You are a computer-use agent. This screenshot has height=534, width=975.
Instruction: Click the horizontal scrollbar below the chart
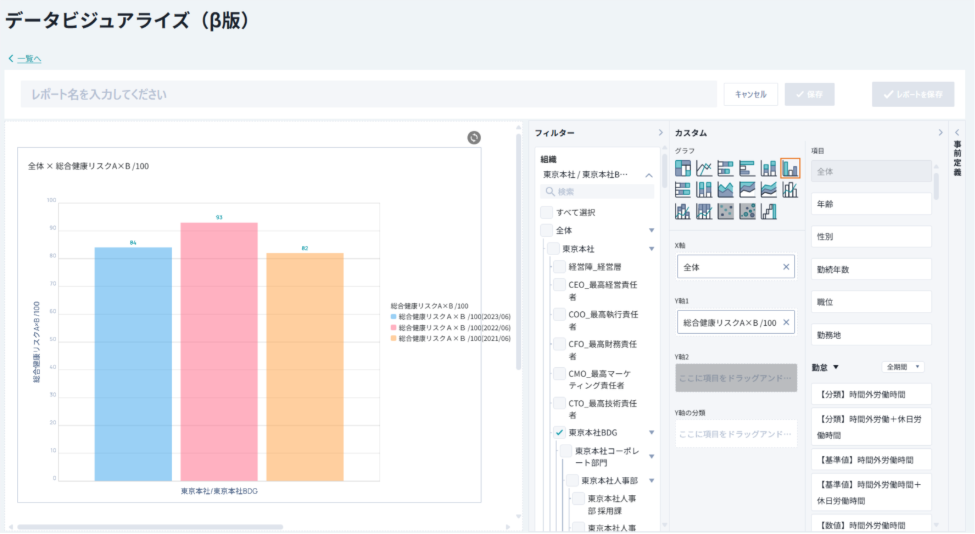click(x=150, y=527)
